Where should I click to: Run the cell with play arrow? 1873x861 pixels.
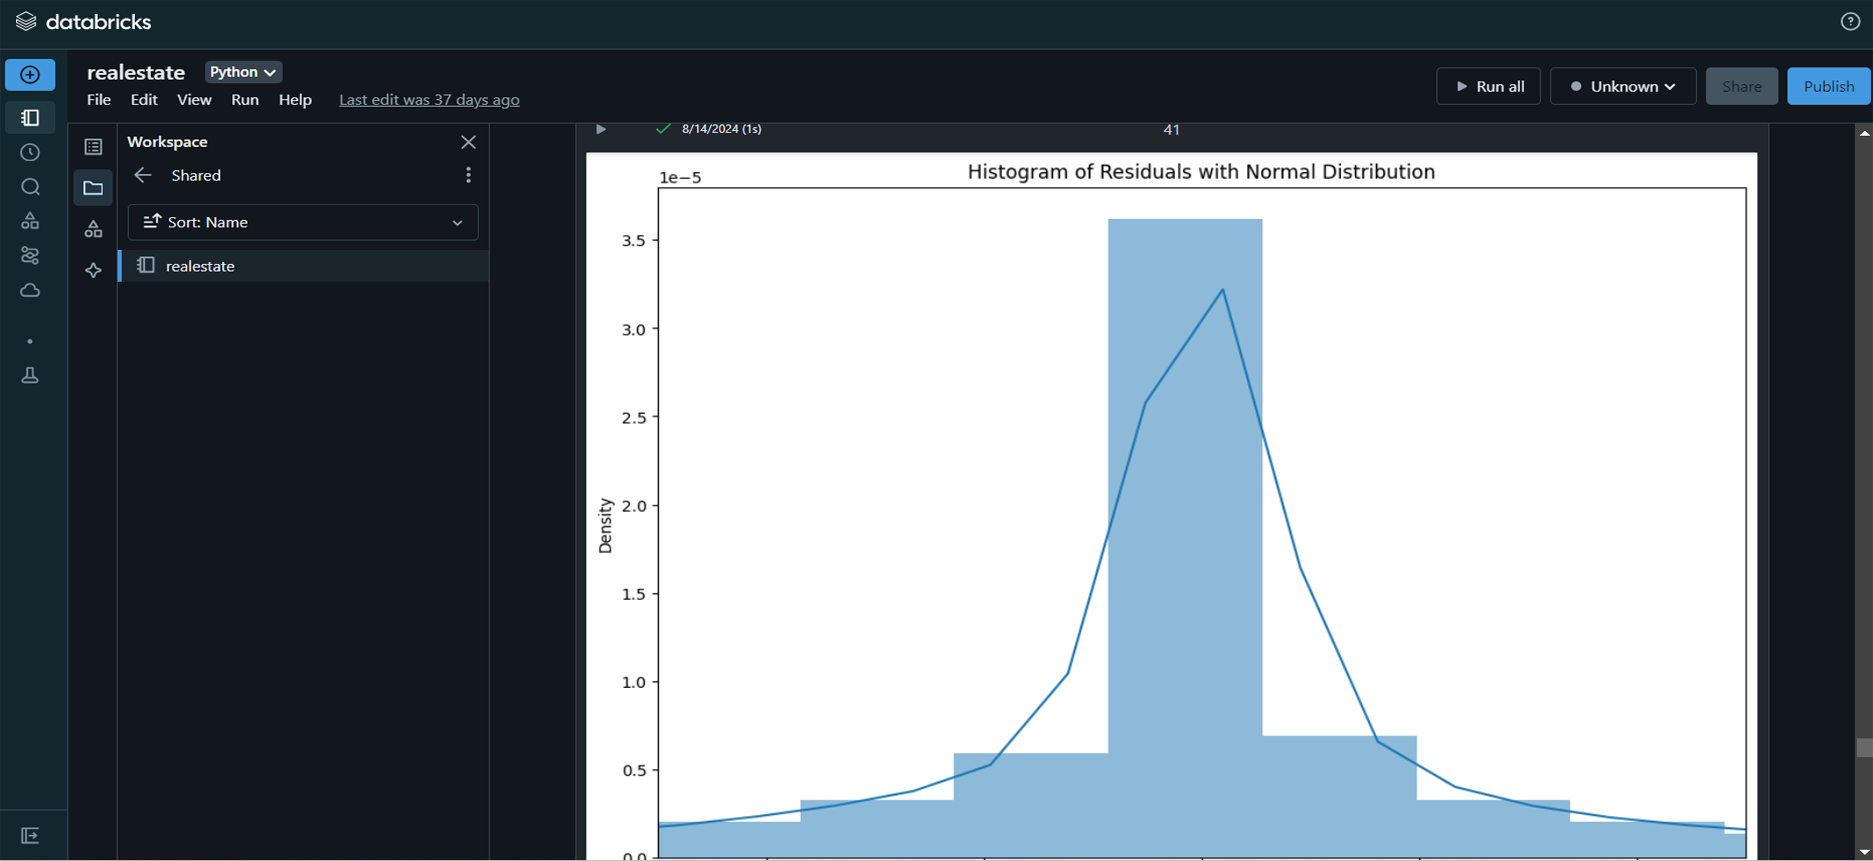point(601,129)
